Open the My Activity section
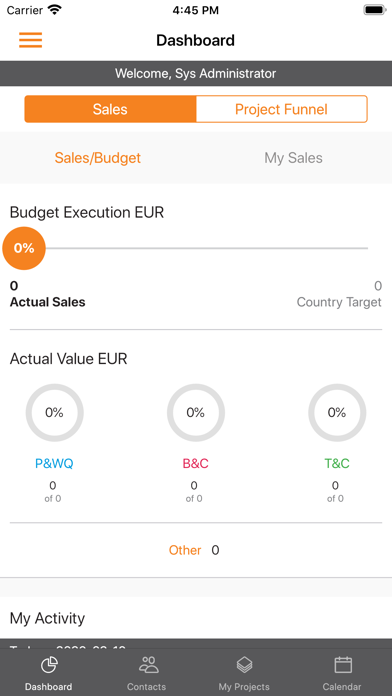392x696 pixels. click(47, 618)
